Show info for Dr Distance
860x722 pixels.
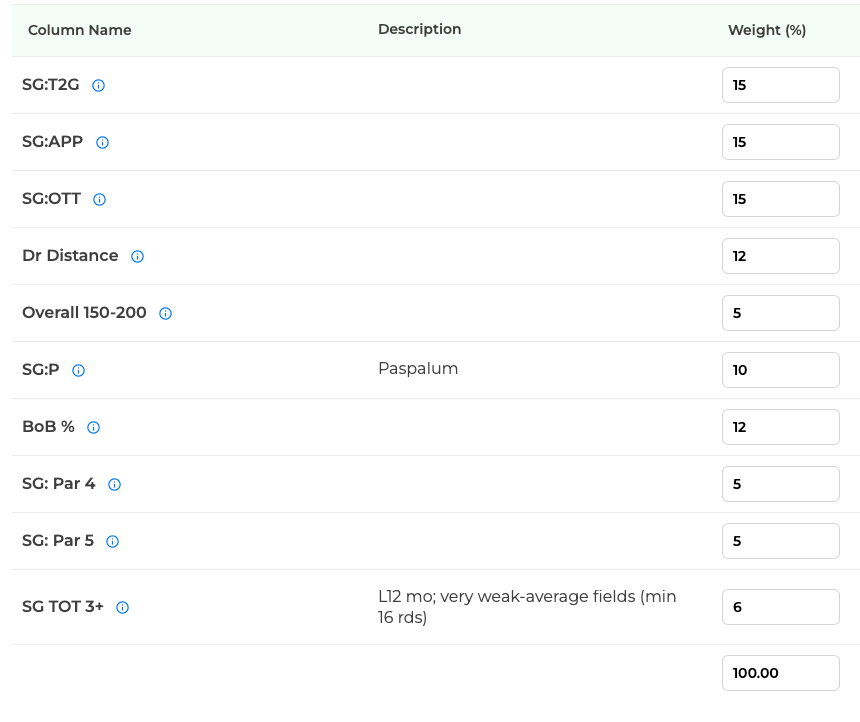tap(137, 256)
